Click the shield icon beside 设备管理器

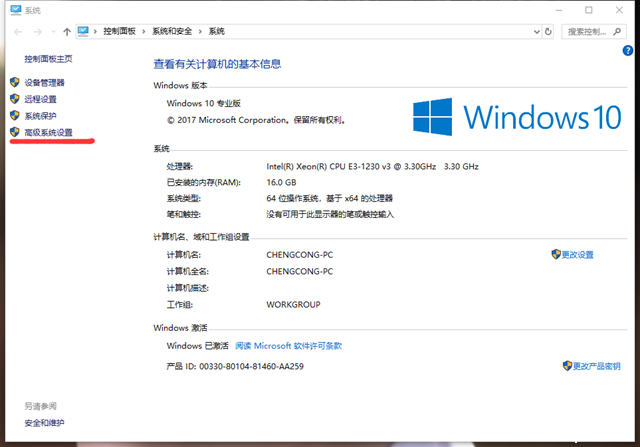(15, 83)
